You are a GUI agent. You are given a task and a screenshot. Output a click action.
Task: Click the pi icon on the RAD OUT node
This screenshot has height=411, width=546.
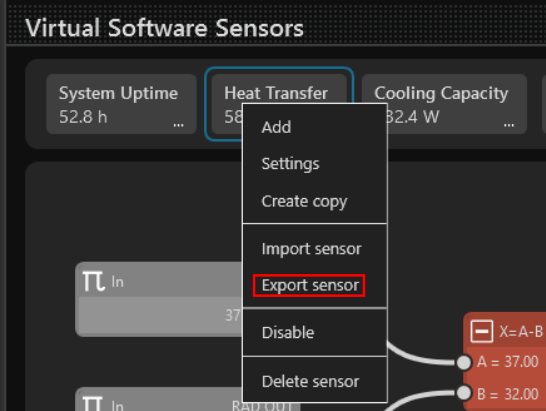pyautogui.click(x=93, y=403)
